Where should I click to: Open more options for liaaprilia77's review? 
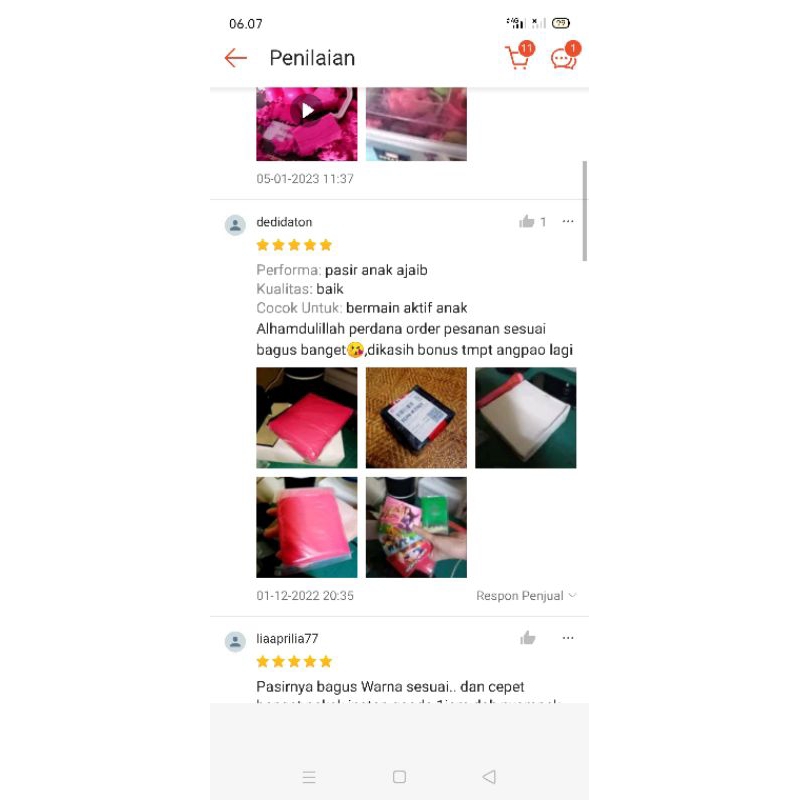pyautogui.click(x=568, y=638)
